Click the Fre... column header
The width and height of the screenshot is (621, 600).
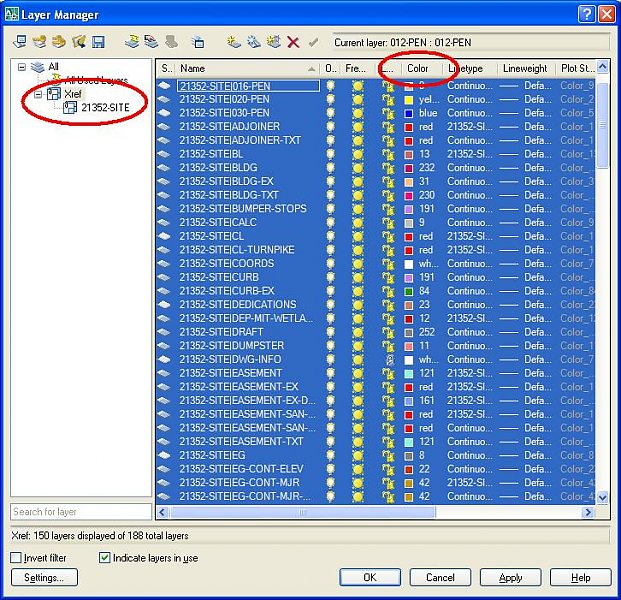358,69
